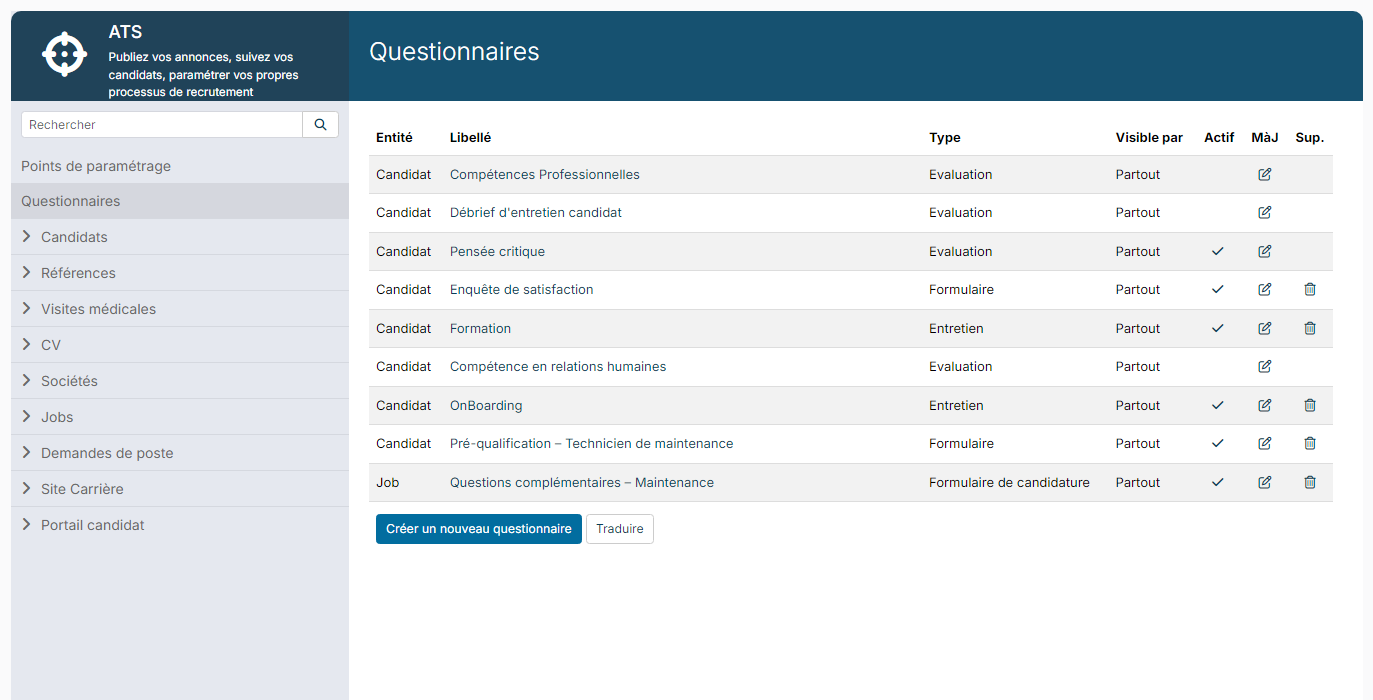Click the 'Entretien' cell on the OnBoarding row

[x=956, y=406]
